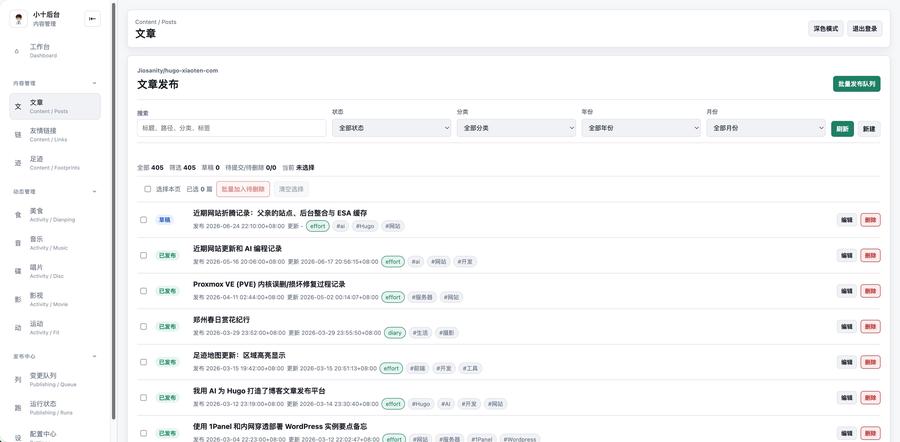Click 编辑 for 郑州春日赏花纪行
The width and height of the screenshot is (900, 442).
point(847,326)
